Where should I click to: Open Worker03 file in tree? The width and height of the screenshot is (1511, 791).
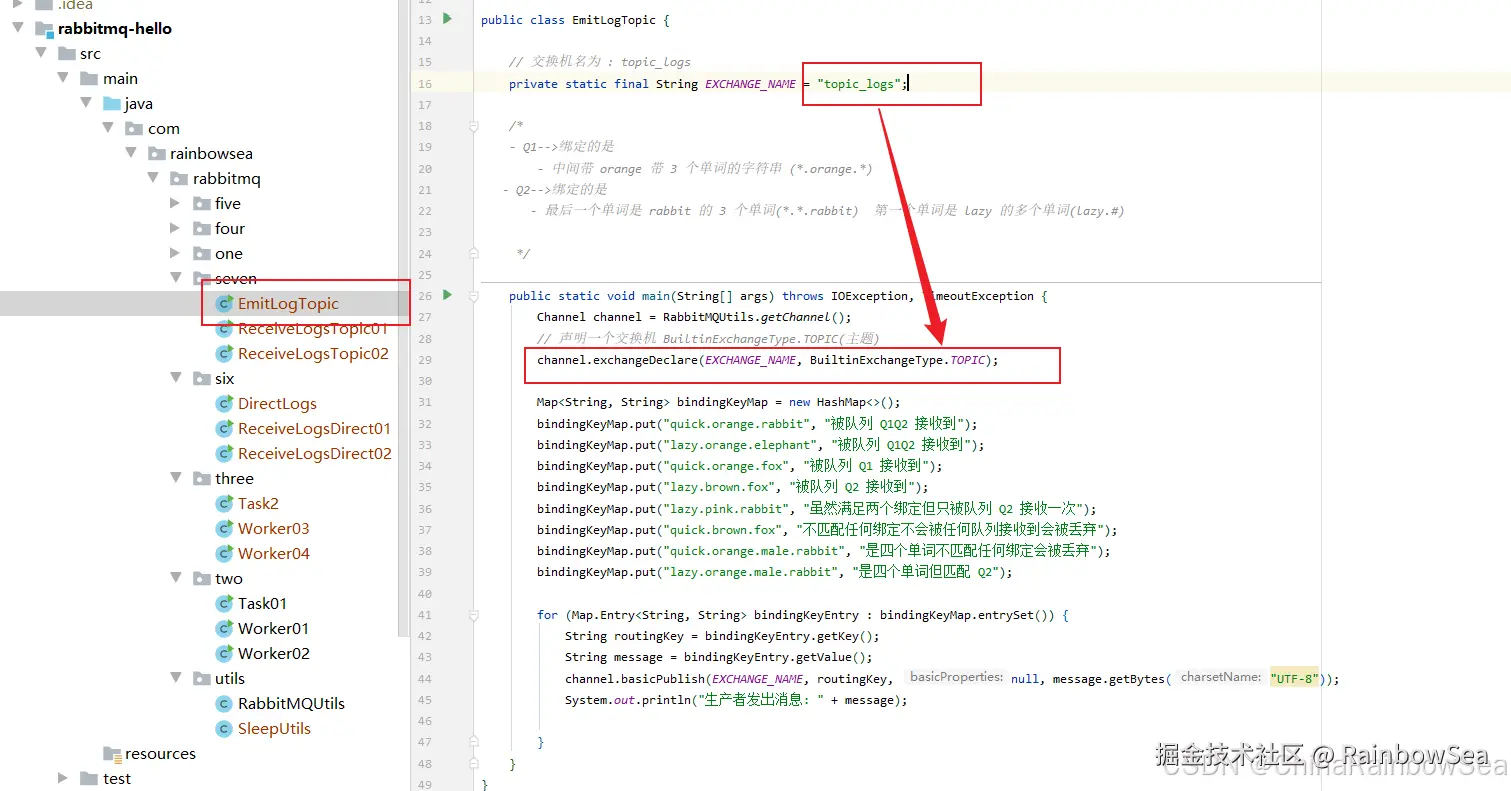click(x=274, y=528)
